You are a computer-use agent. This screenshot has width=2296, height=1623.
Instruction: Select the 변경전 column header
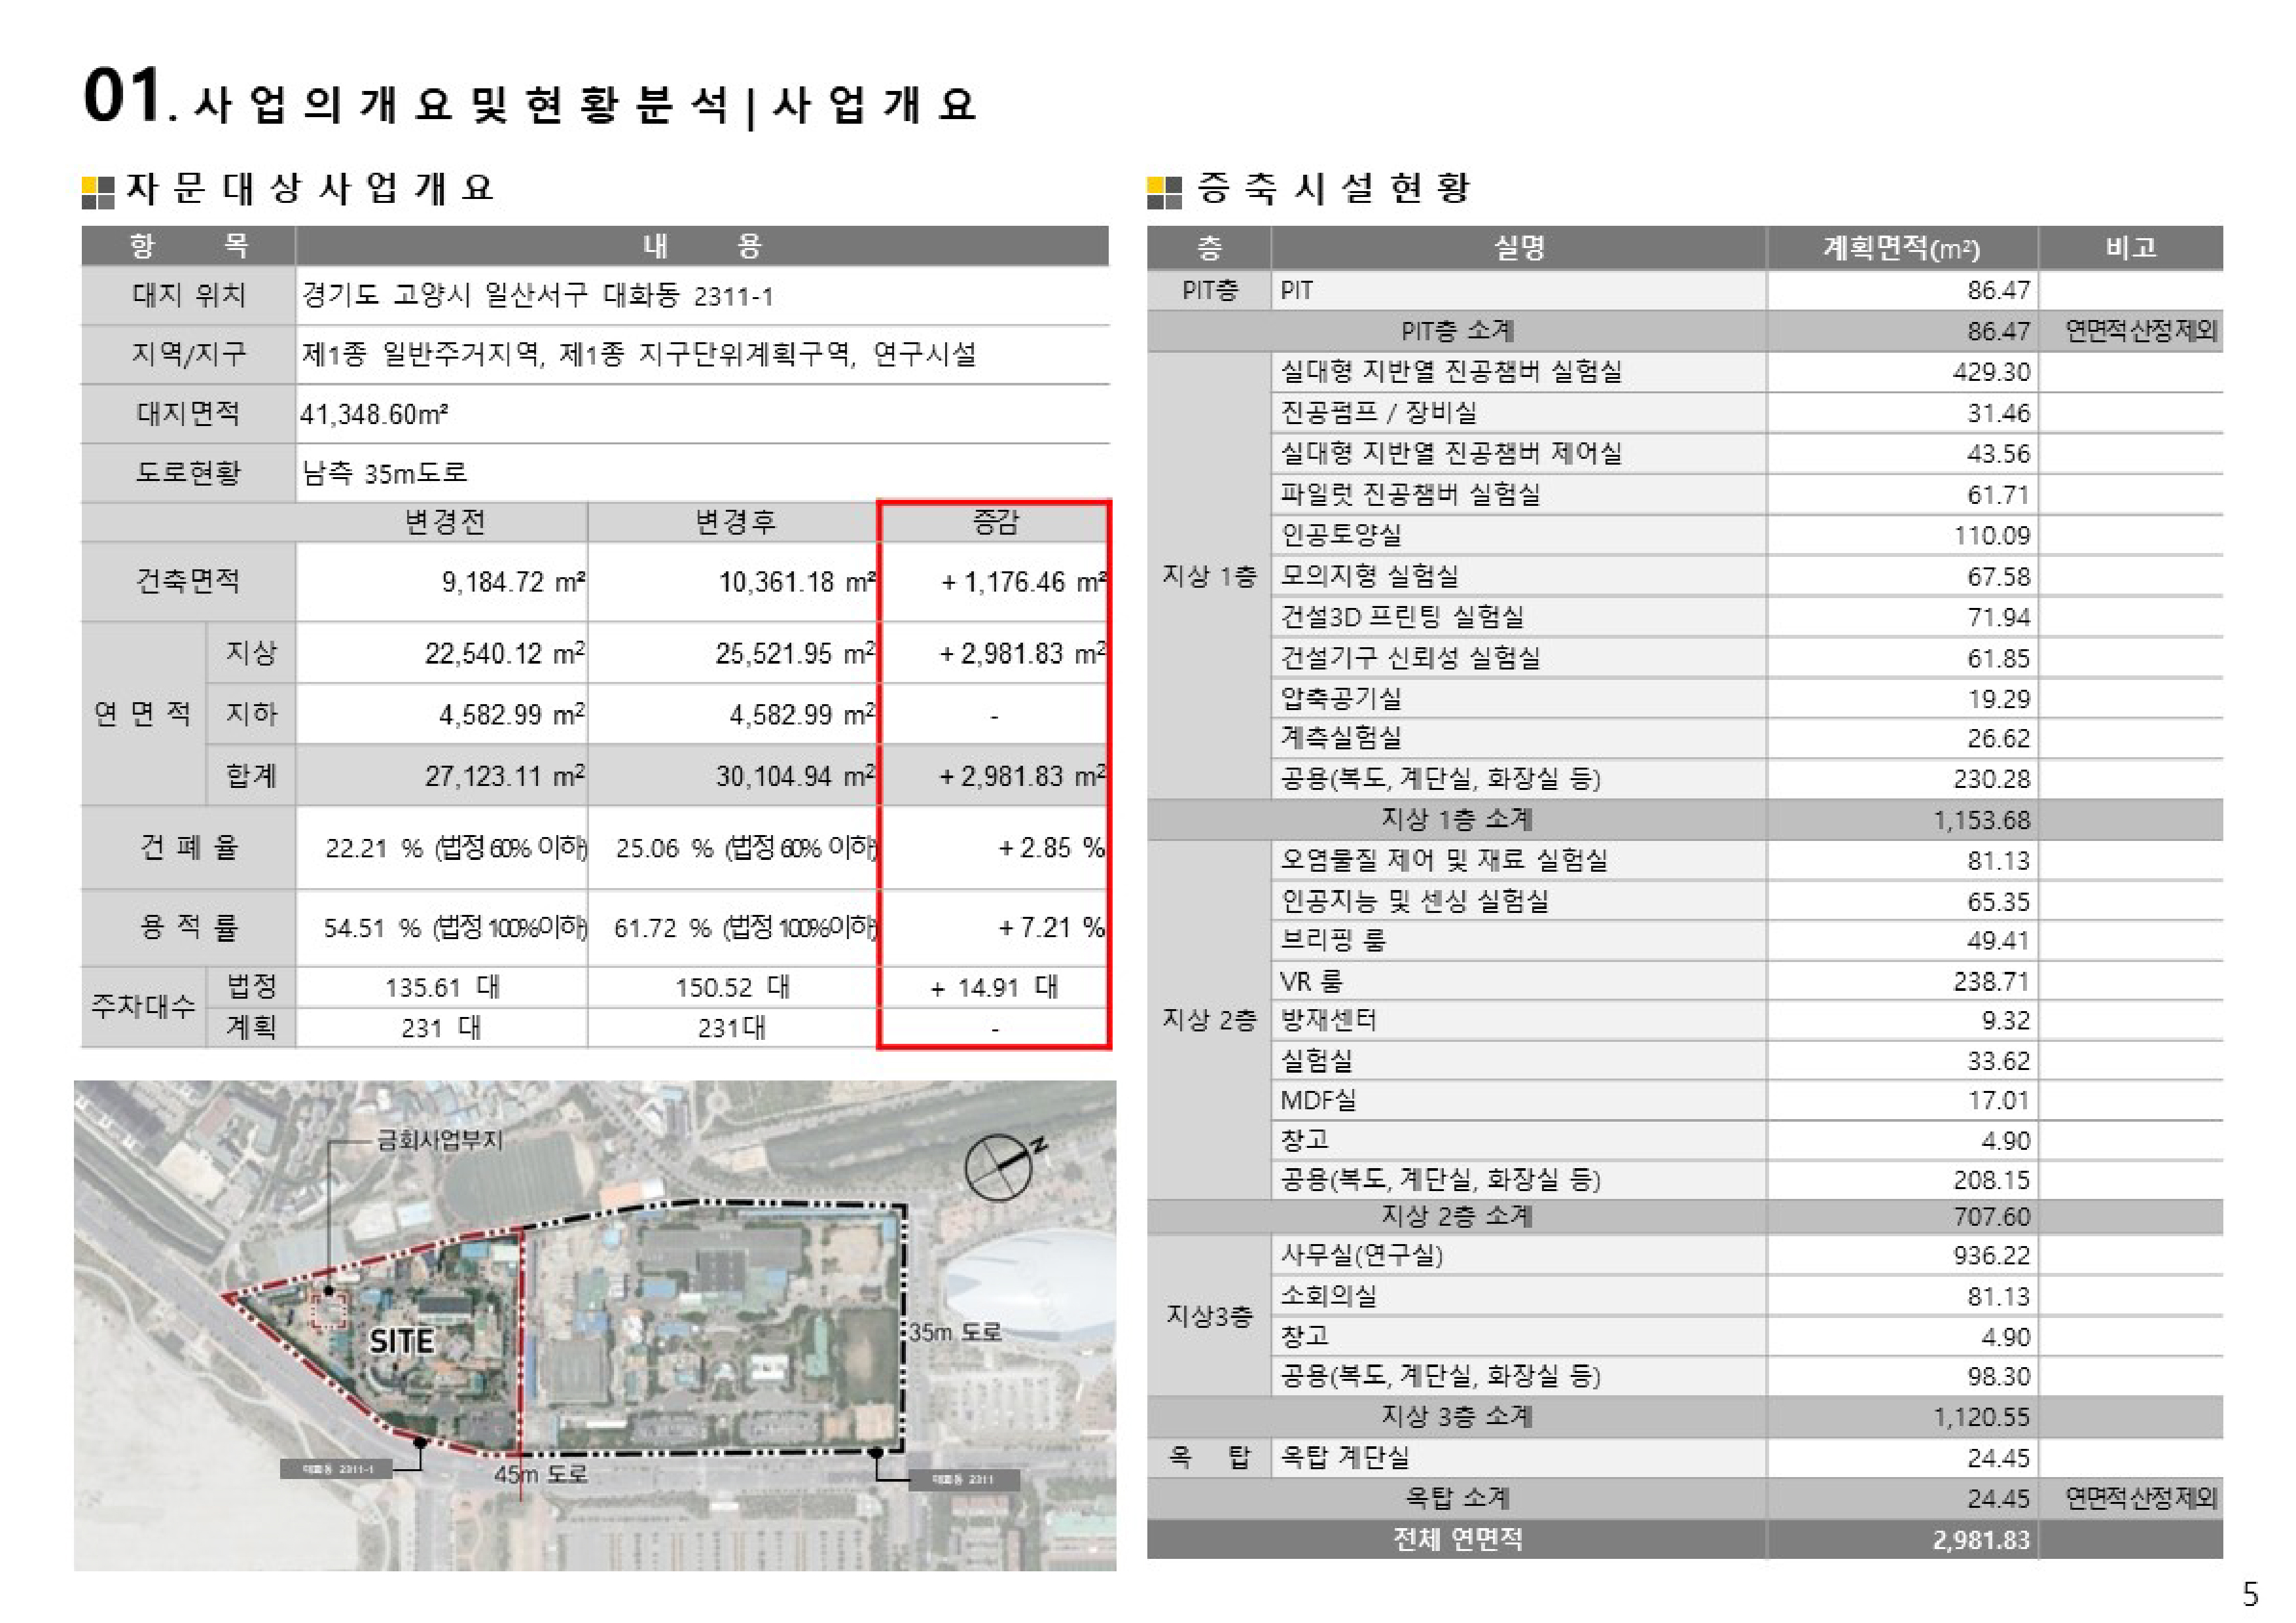[444, 522]
